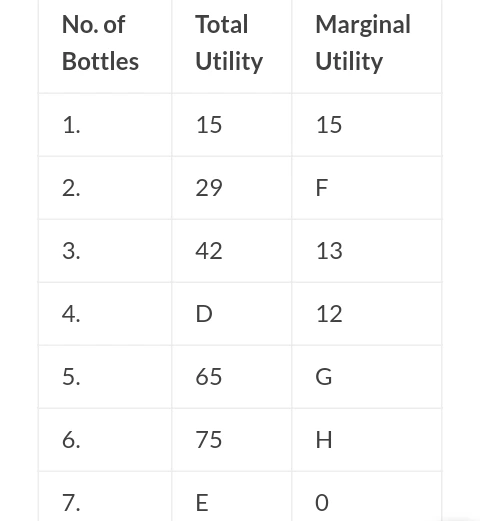The width and height of the screenshot is (480, 521).
Task: Click bottle number 4 row label
Action: tap(71, 314)
